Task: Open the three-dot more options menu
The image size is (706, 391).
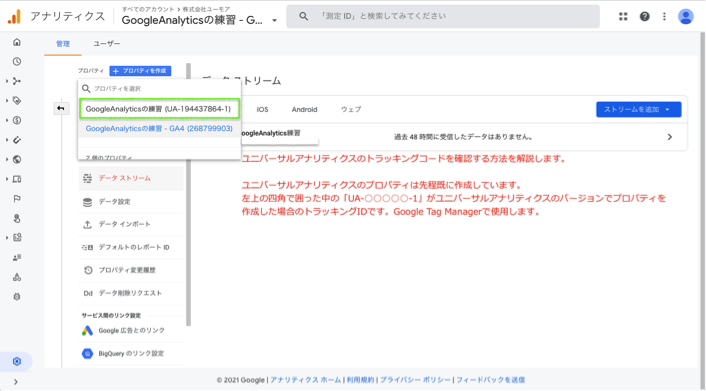Action: [x=665, y=17]
